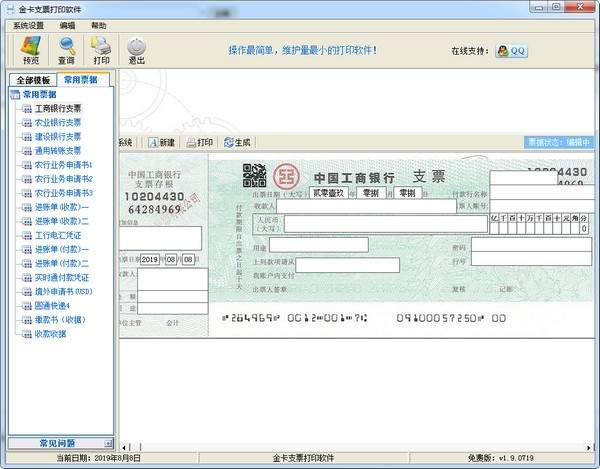Click the 打印 printer icon in main toolbar
The image size is (600, 469).
coord(101,49)
